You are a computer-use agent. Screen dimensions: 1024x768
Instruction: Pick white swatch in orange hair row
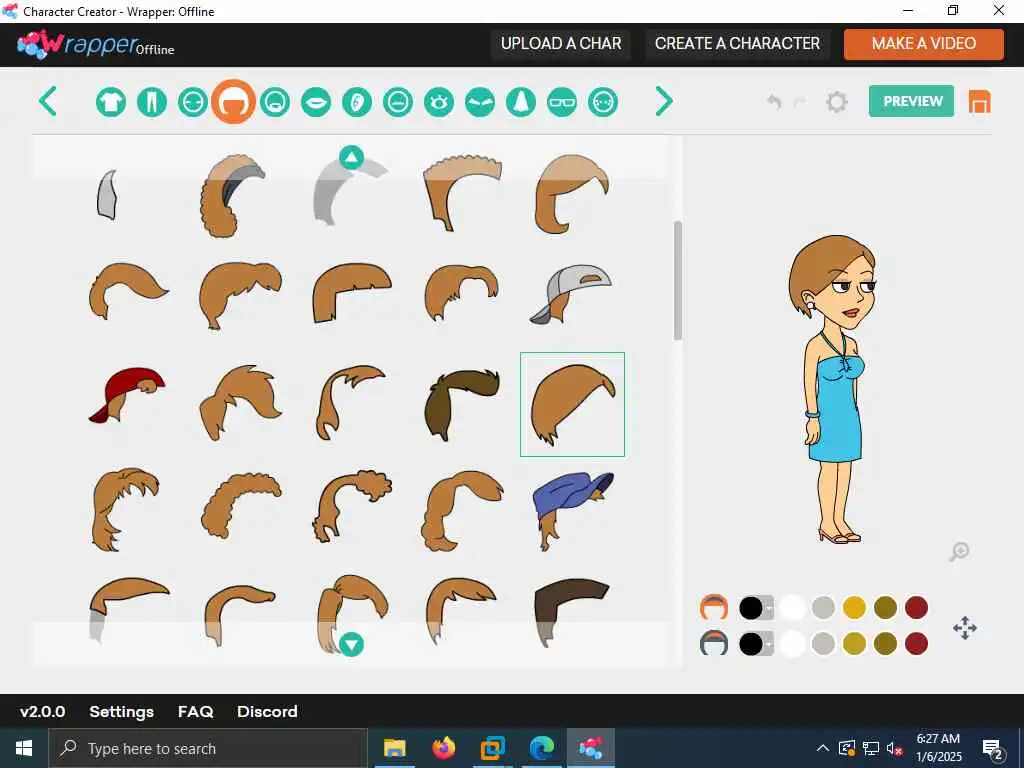pos(793,608)
